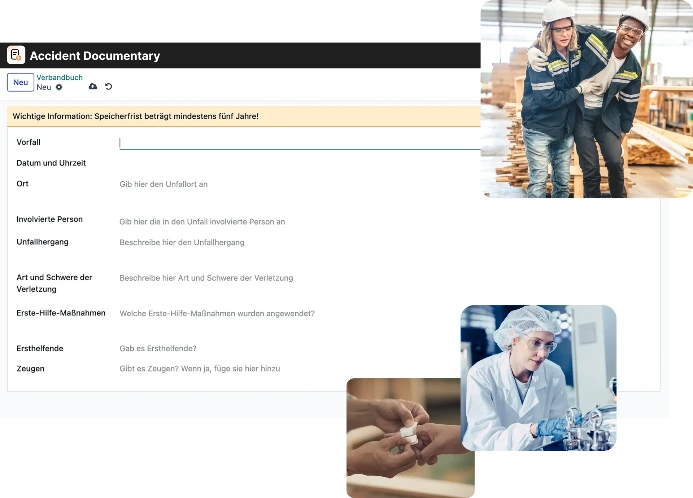Discard changes with the undo arrow icon

coord(108,86)
